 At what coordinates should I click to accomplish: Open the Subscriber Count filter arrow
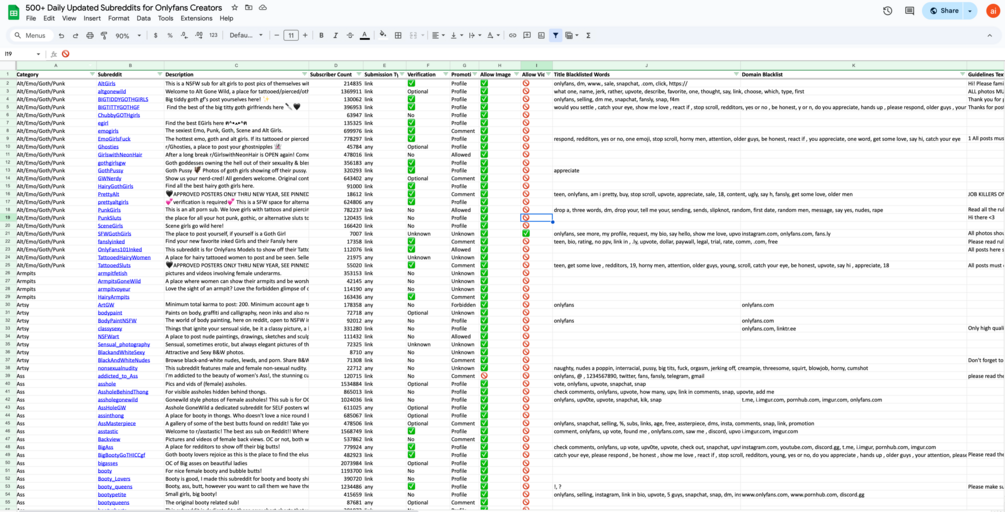(x=359, y=74)
